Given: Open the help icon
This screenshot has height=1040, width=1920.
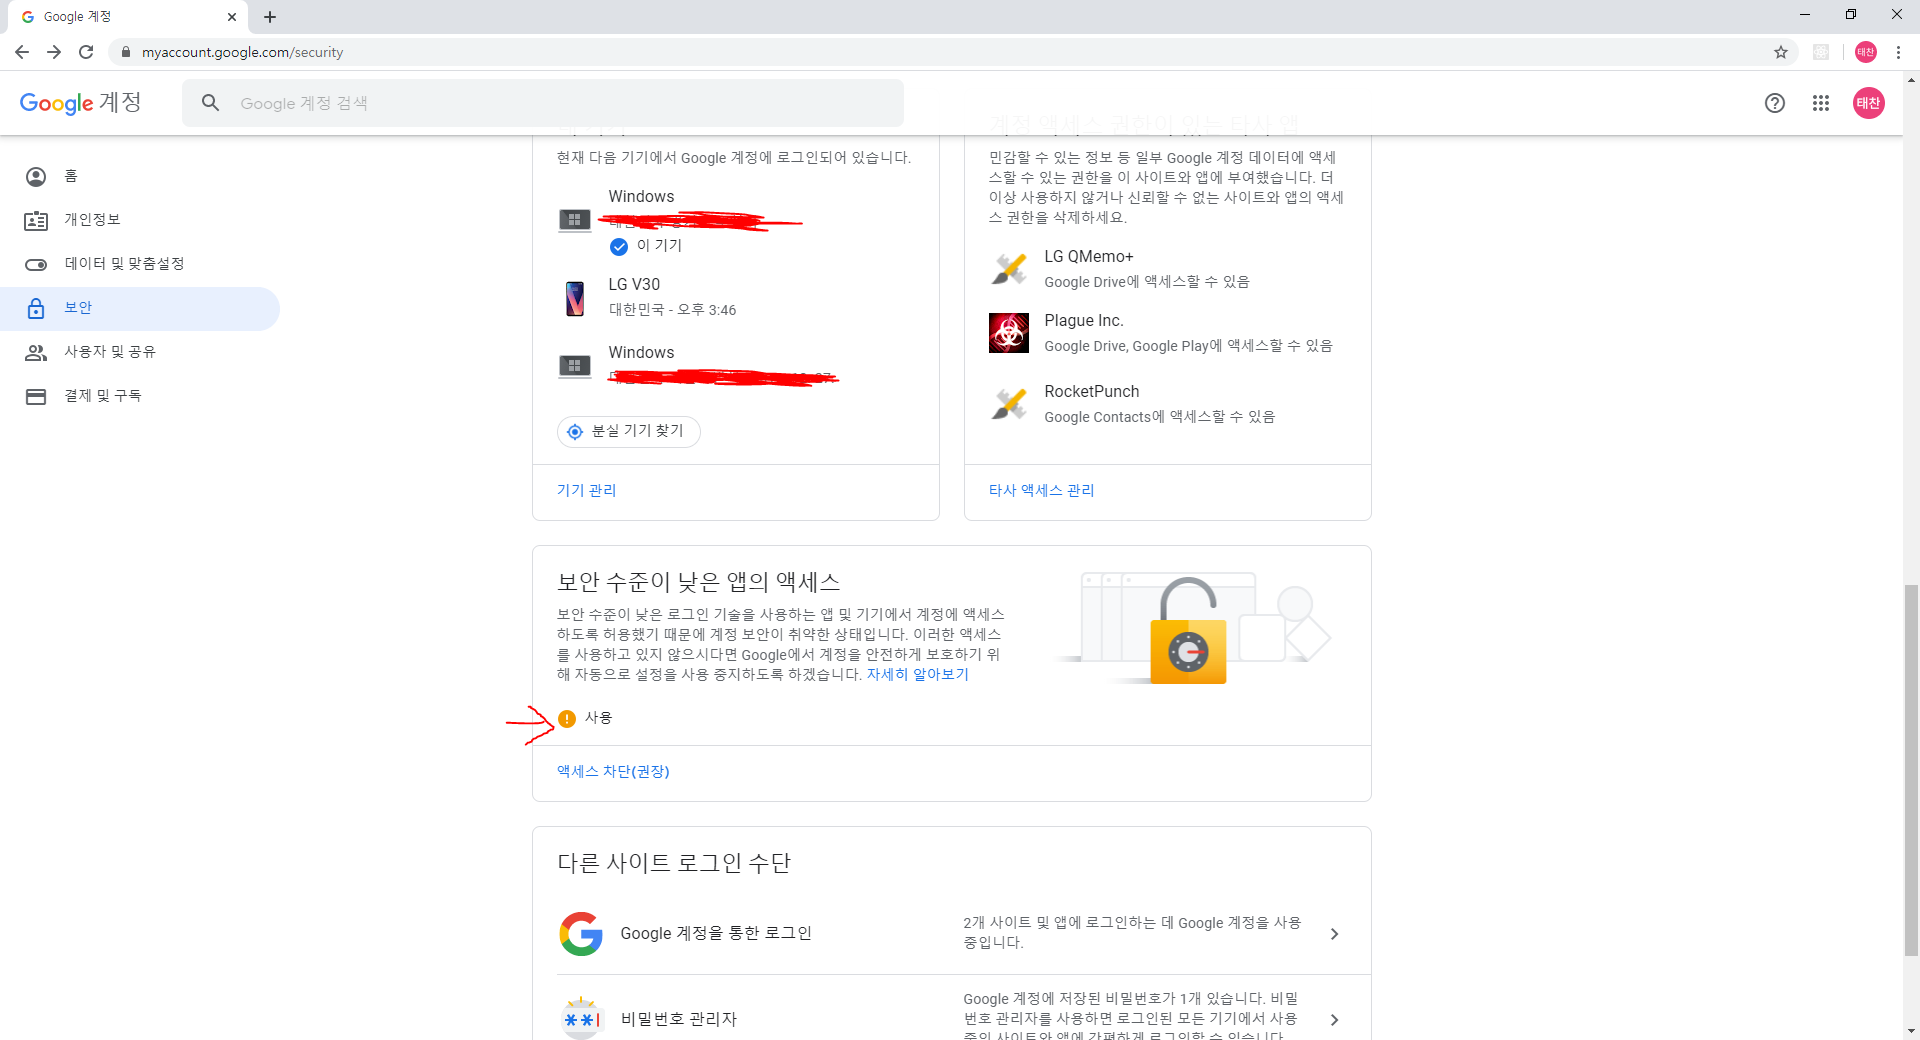Looking at the screenshot, I should click(x=1774, y=103).
